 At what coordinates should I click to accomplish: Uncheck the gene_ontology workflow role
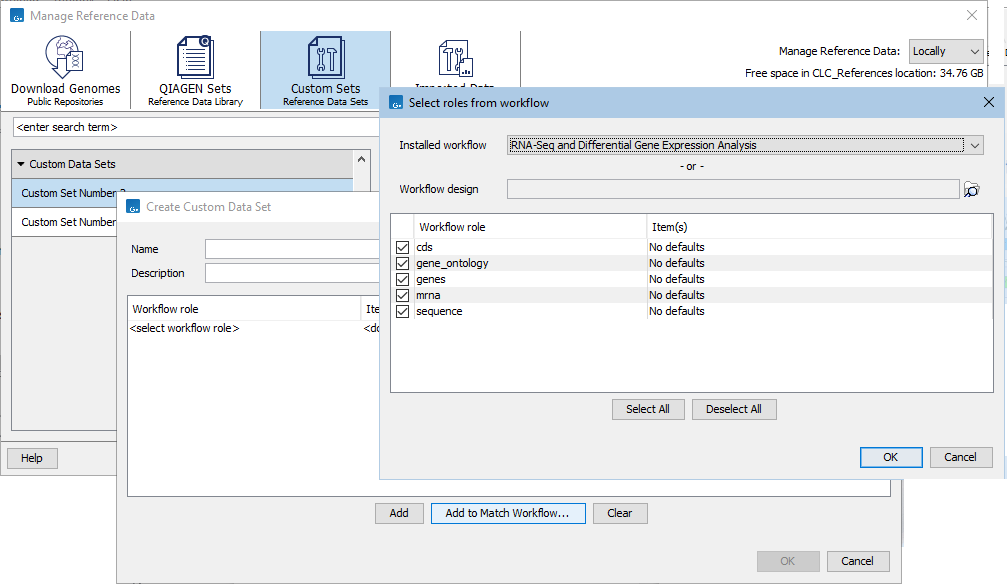(x=401, y=263)
